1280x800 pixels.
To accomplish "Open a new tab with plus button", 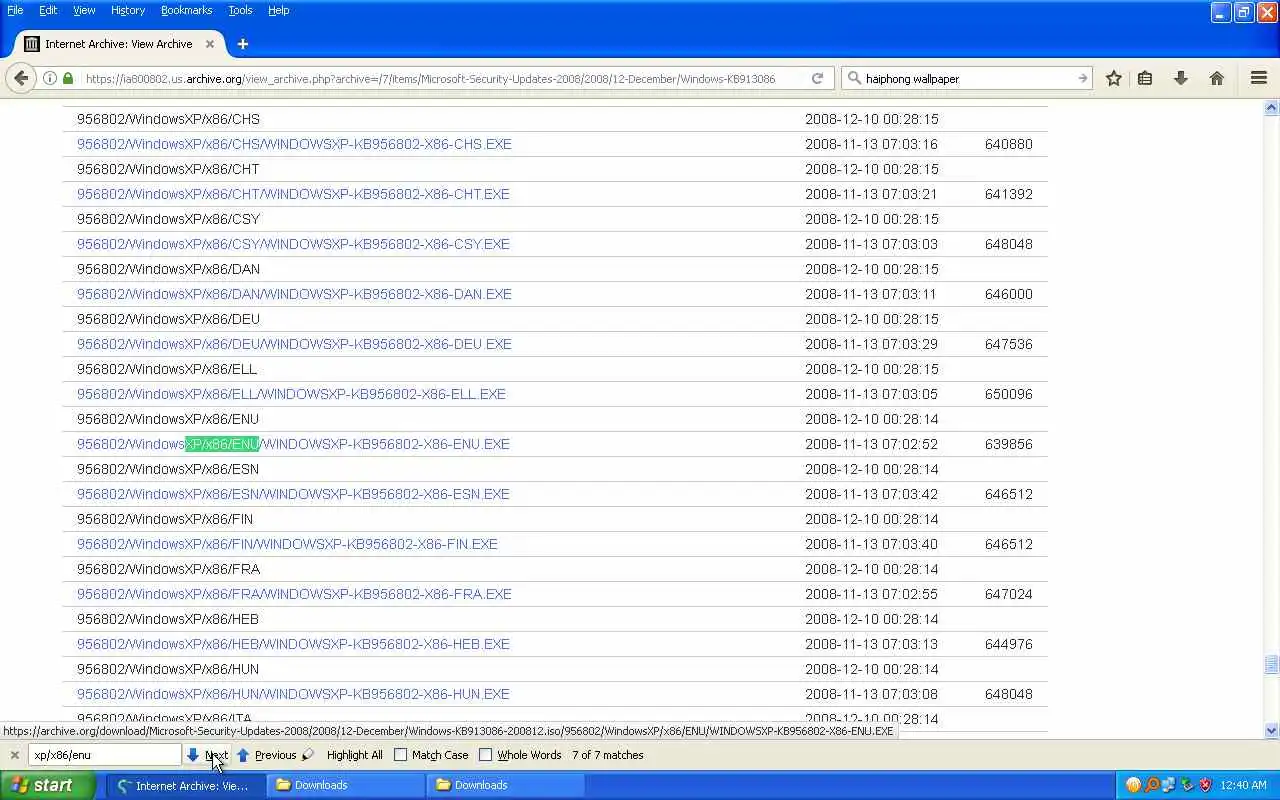I will click(242, 44).
